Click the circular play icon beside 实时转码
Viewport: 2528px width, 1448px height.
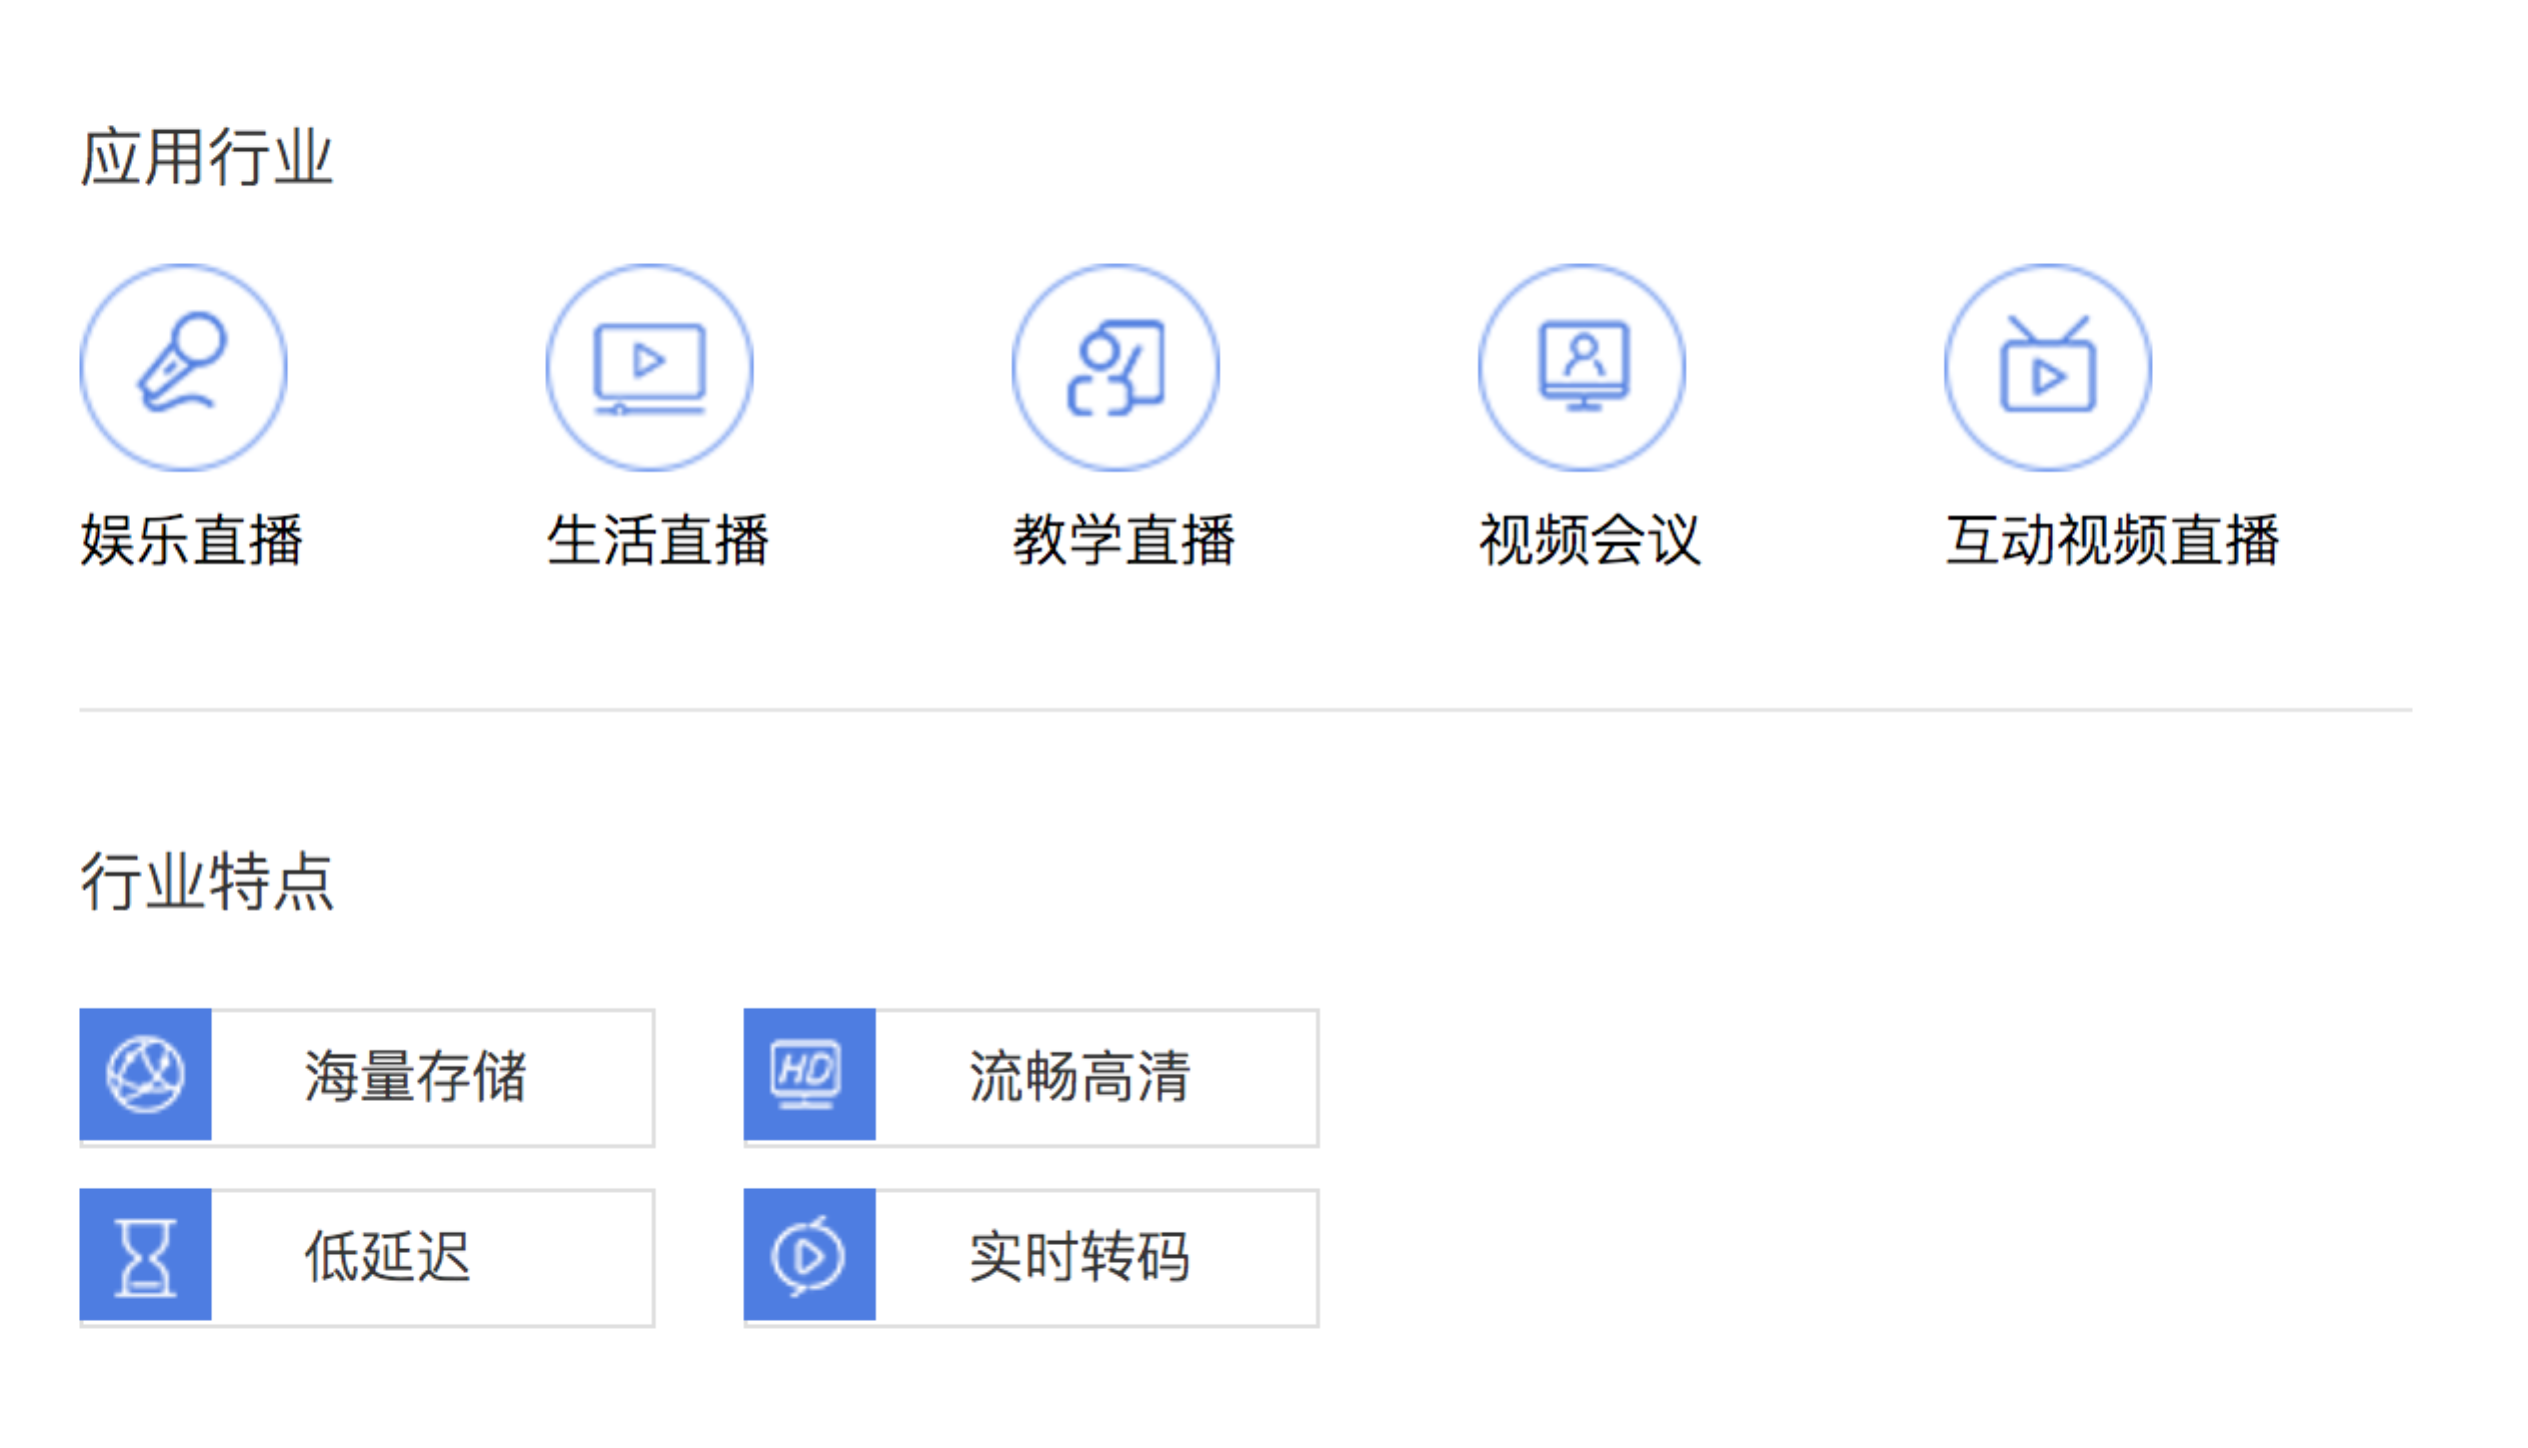[x=808, y=1256]
